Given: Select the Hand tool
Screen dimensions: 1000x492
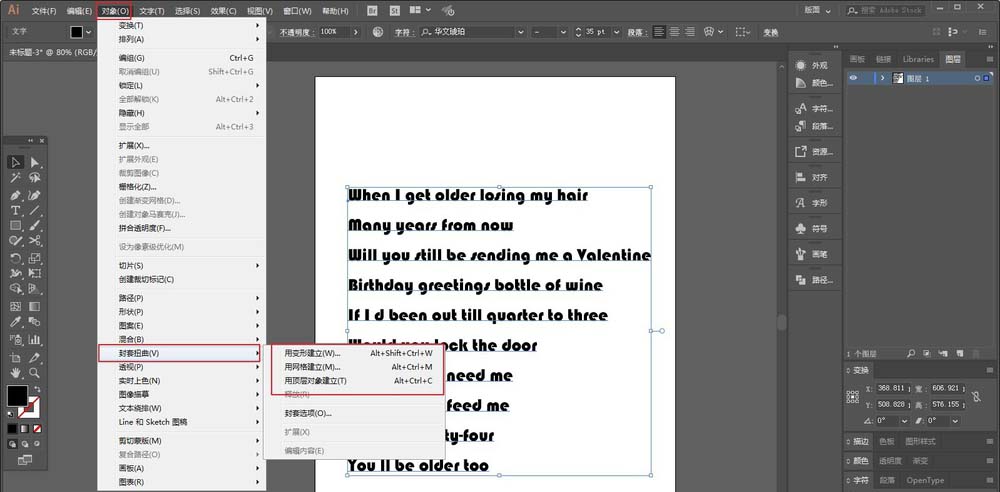Looking at the screenshot, I should pos(16,373).
